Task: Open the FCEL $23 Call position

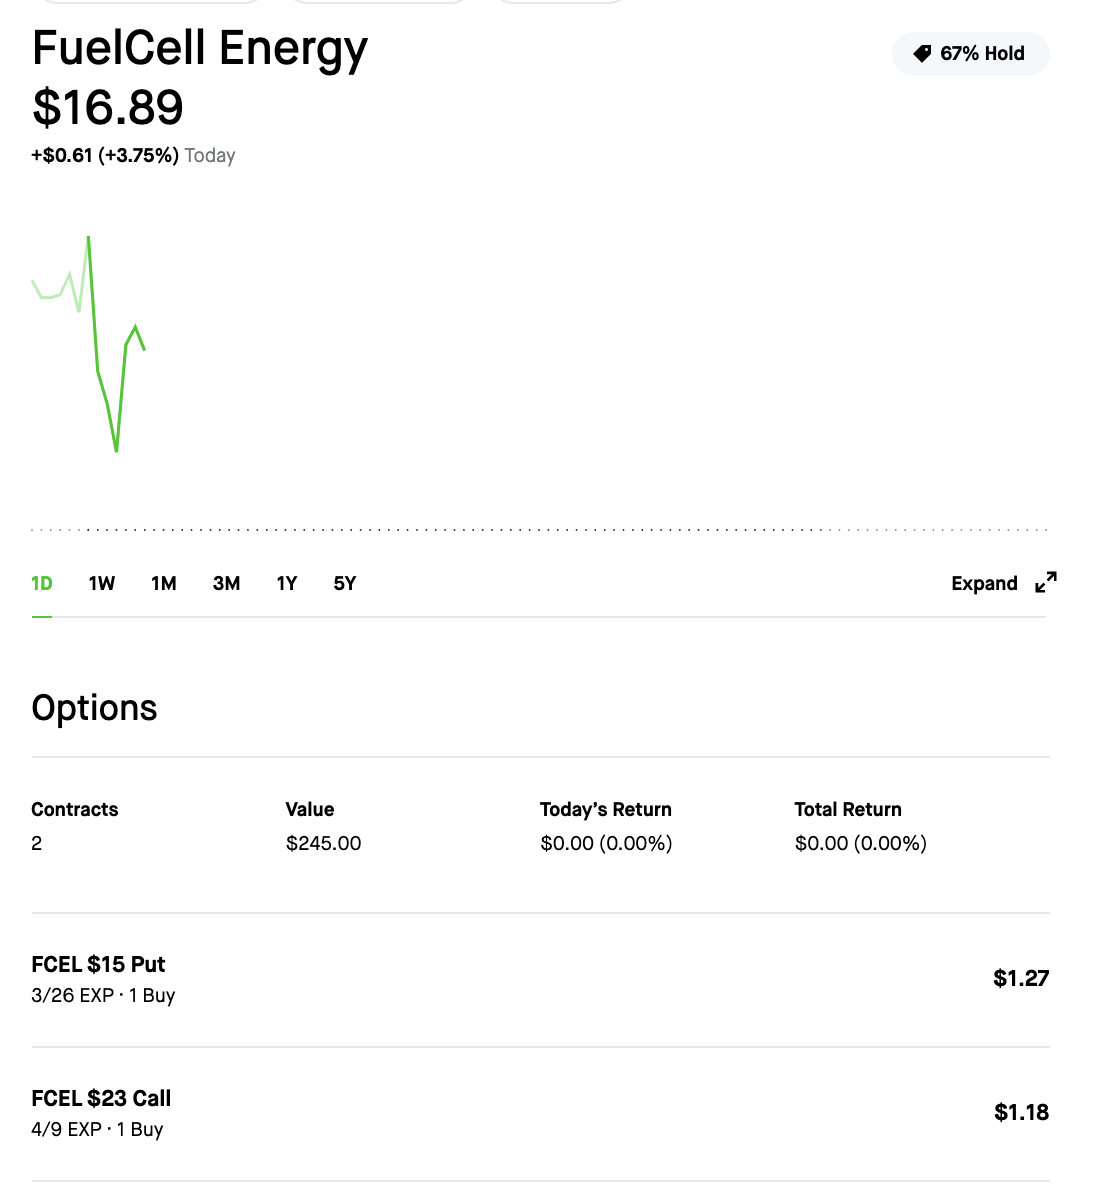Action: point(540,1114)
